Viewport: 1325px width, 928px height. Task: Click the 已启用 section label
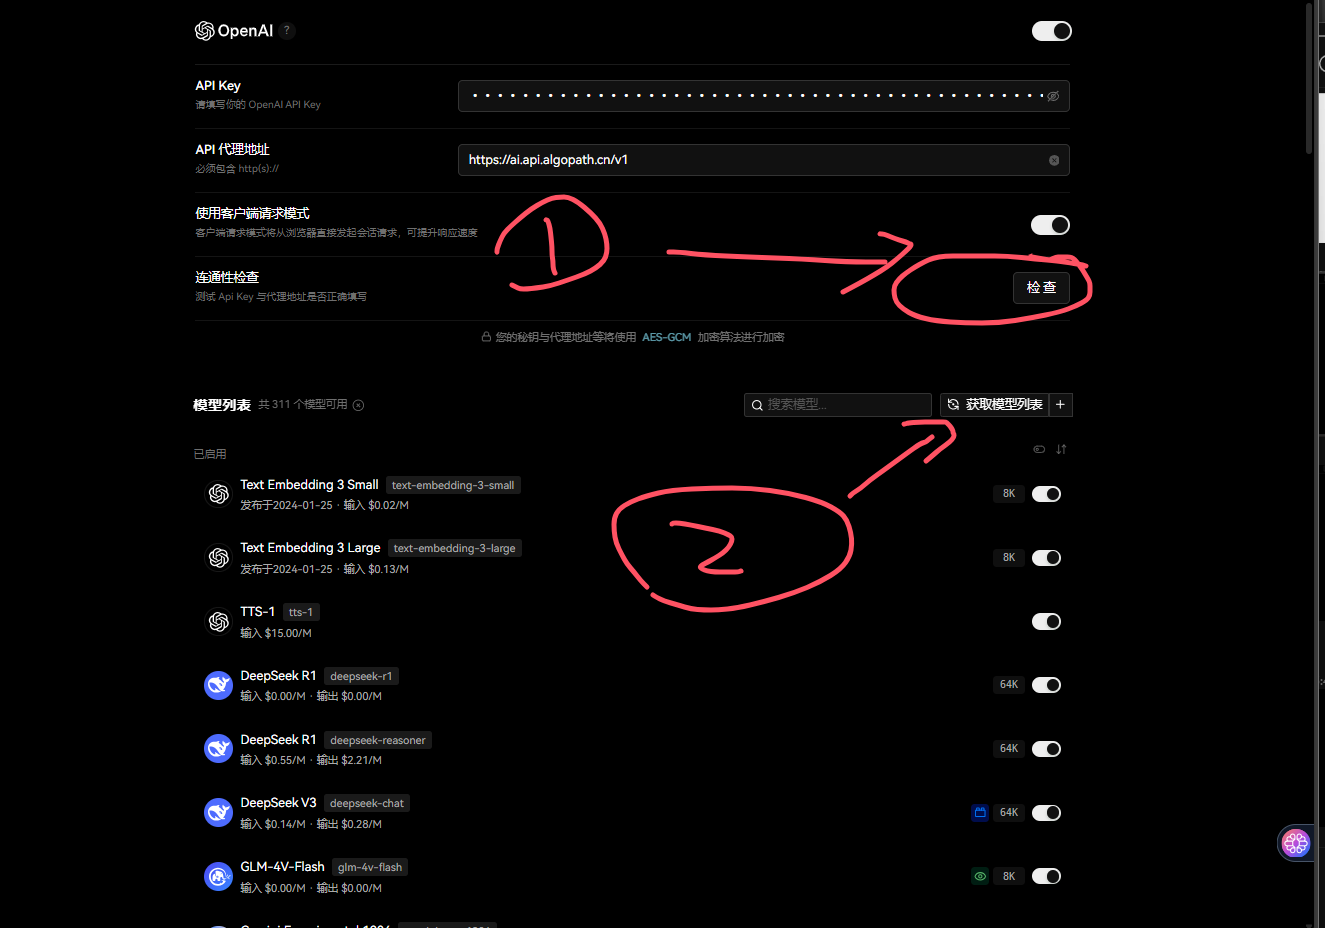click(210, 454)
